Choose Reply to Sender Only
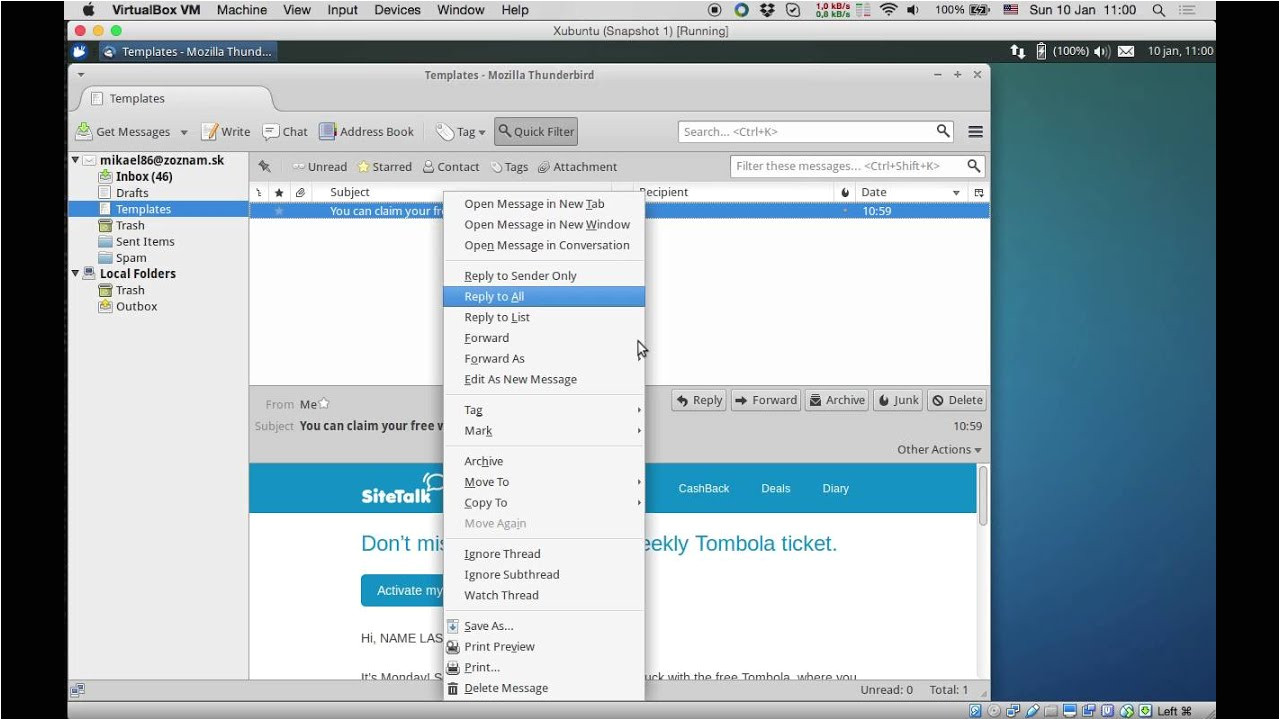Image resolution: width=1280 pixels, height=720 pixels. pyautogui.click(x=544, y=276)
